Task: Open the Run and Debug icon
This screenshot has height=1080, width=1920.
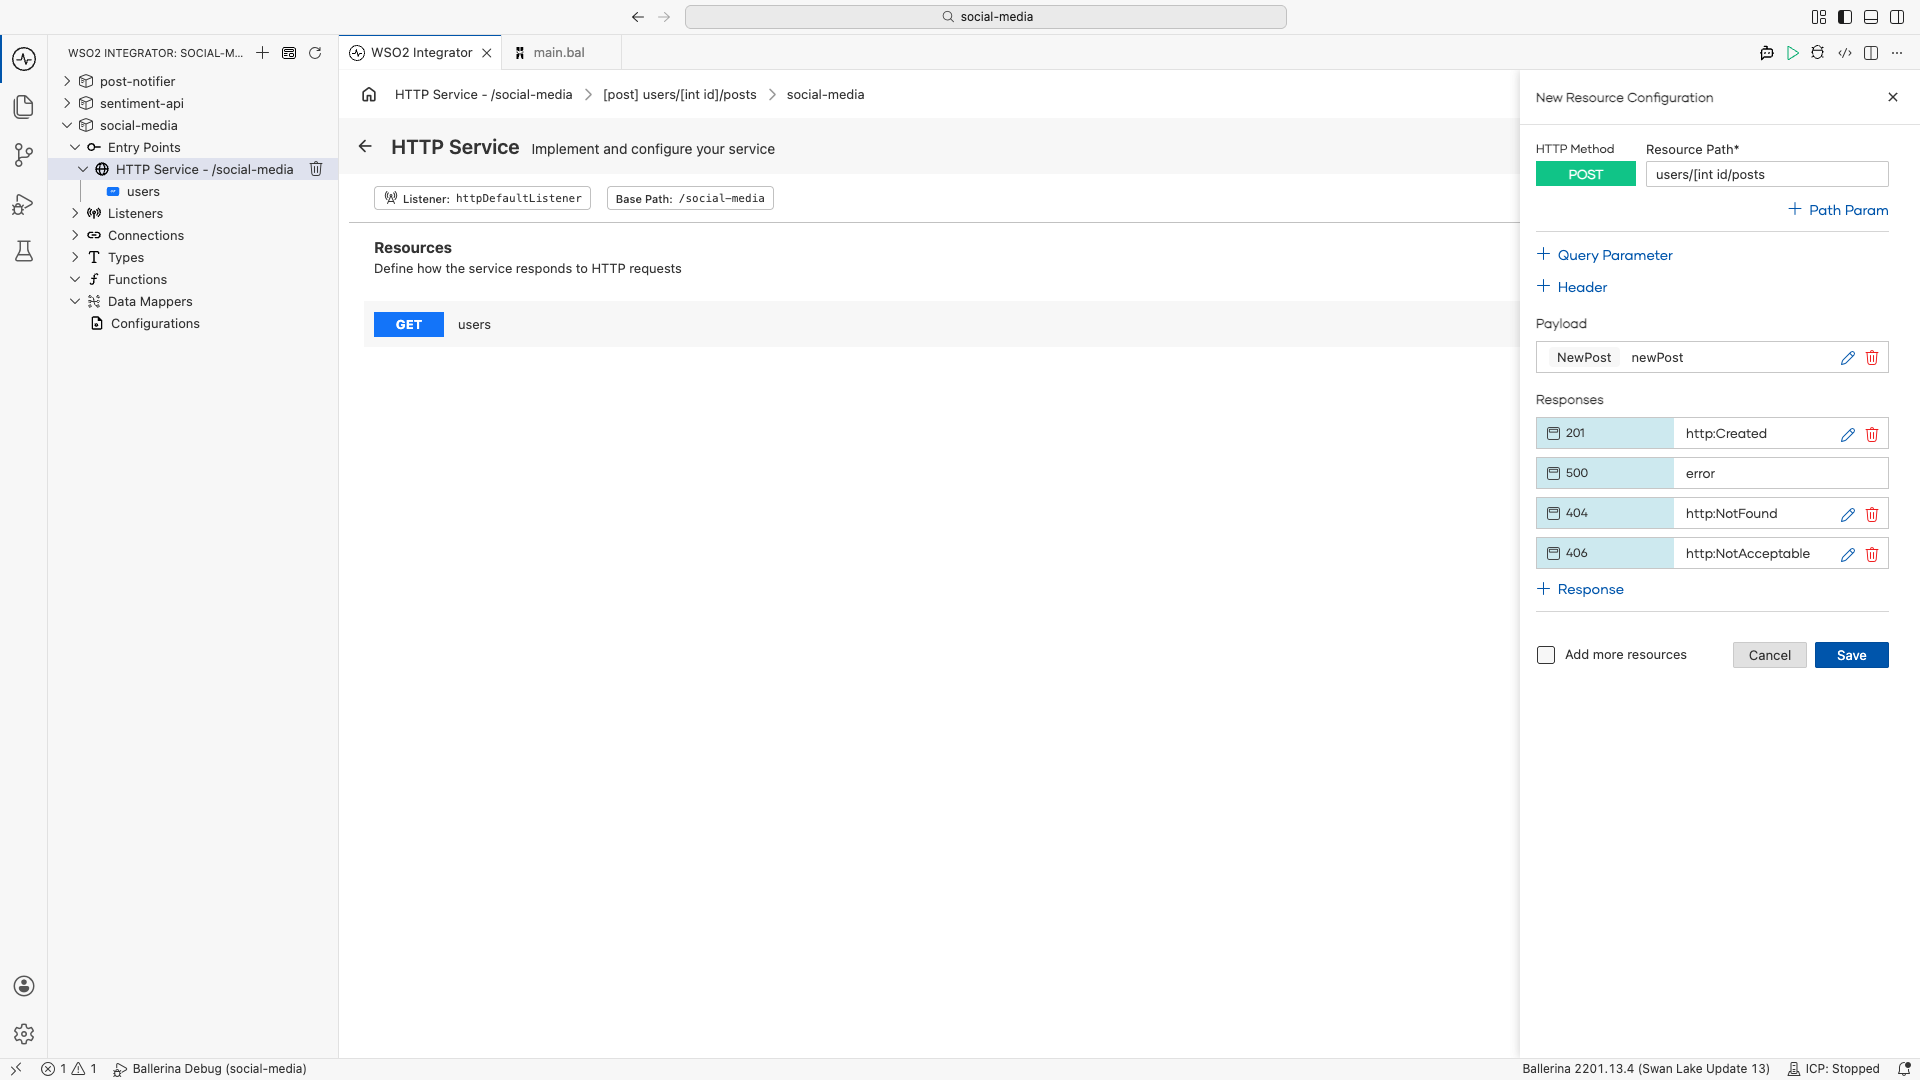Action: click(x=24, y=204)
